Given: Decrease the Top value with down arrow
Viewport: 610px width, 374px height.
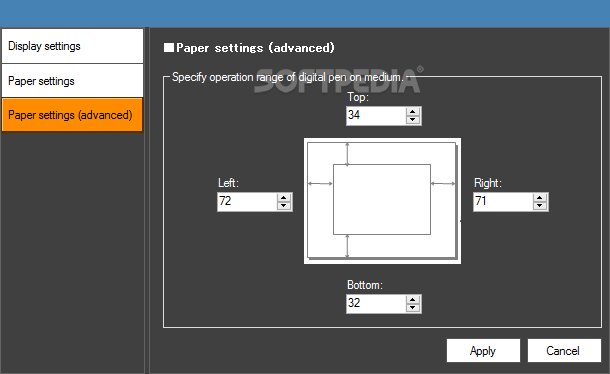Looking at the screenshot, I should coord(413,120).
